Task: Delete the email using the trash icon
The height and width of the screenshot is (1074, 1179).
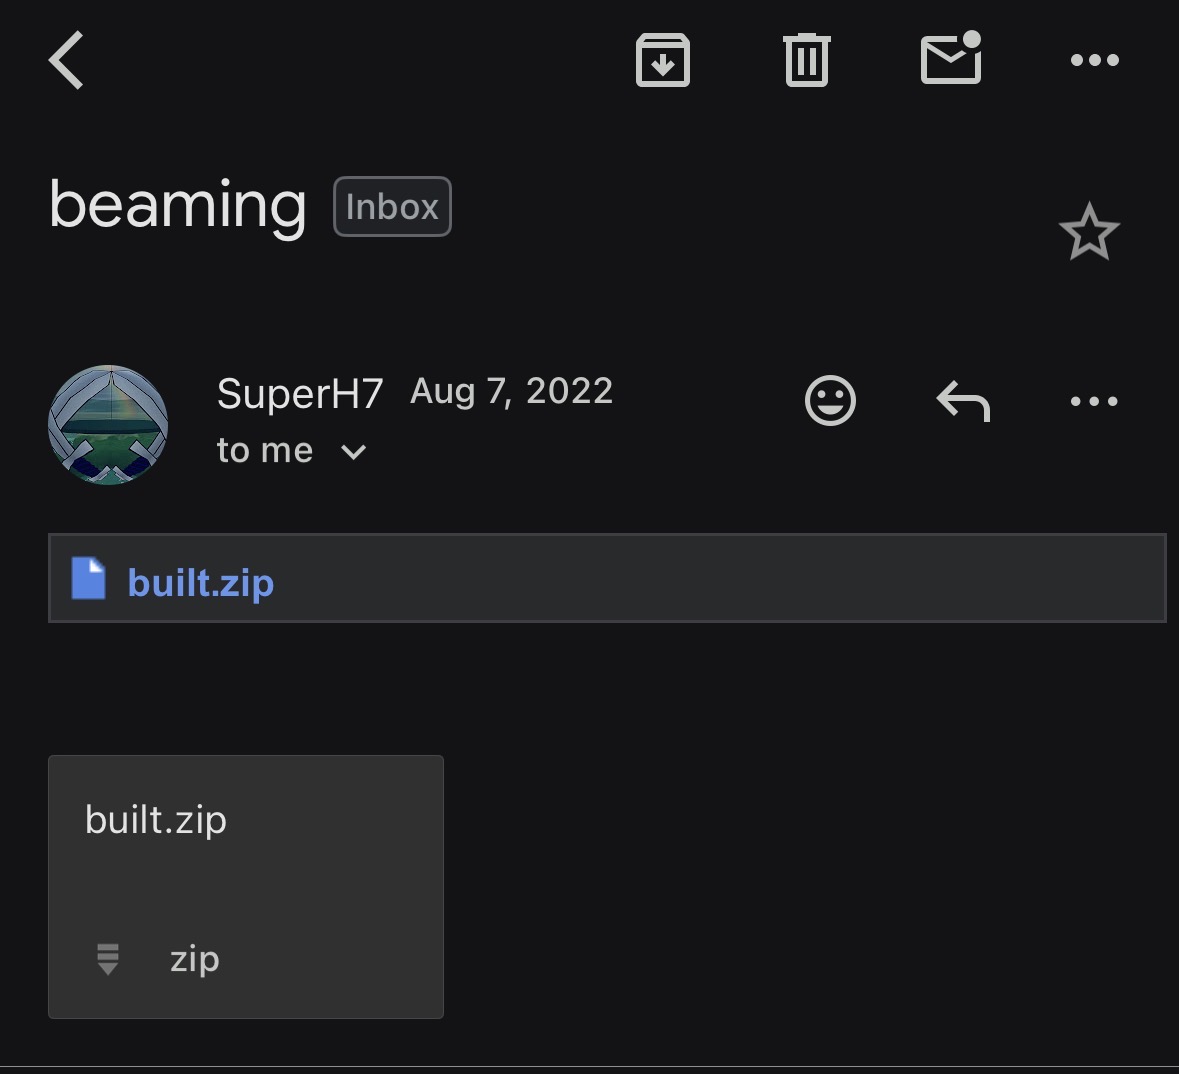Action: [807, 60]
